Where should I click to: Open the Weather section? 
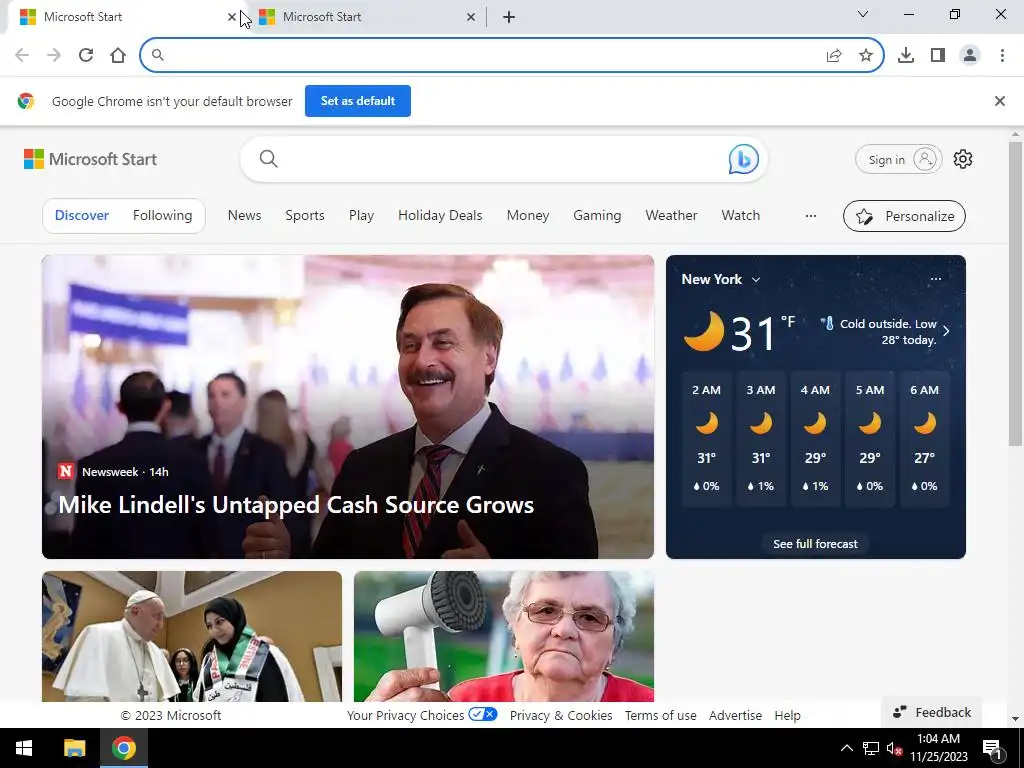coord(671,216)
